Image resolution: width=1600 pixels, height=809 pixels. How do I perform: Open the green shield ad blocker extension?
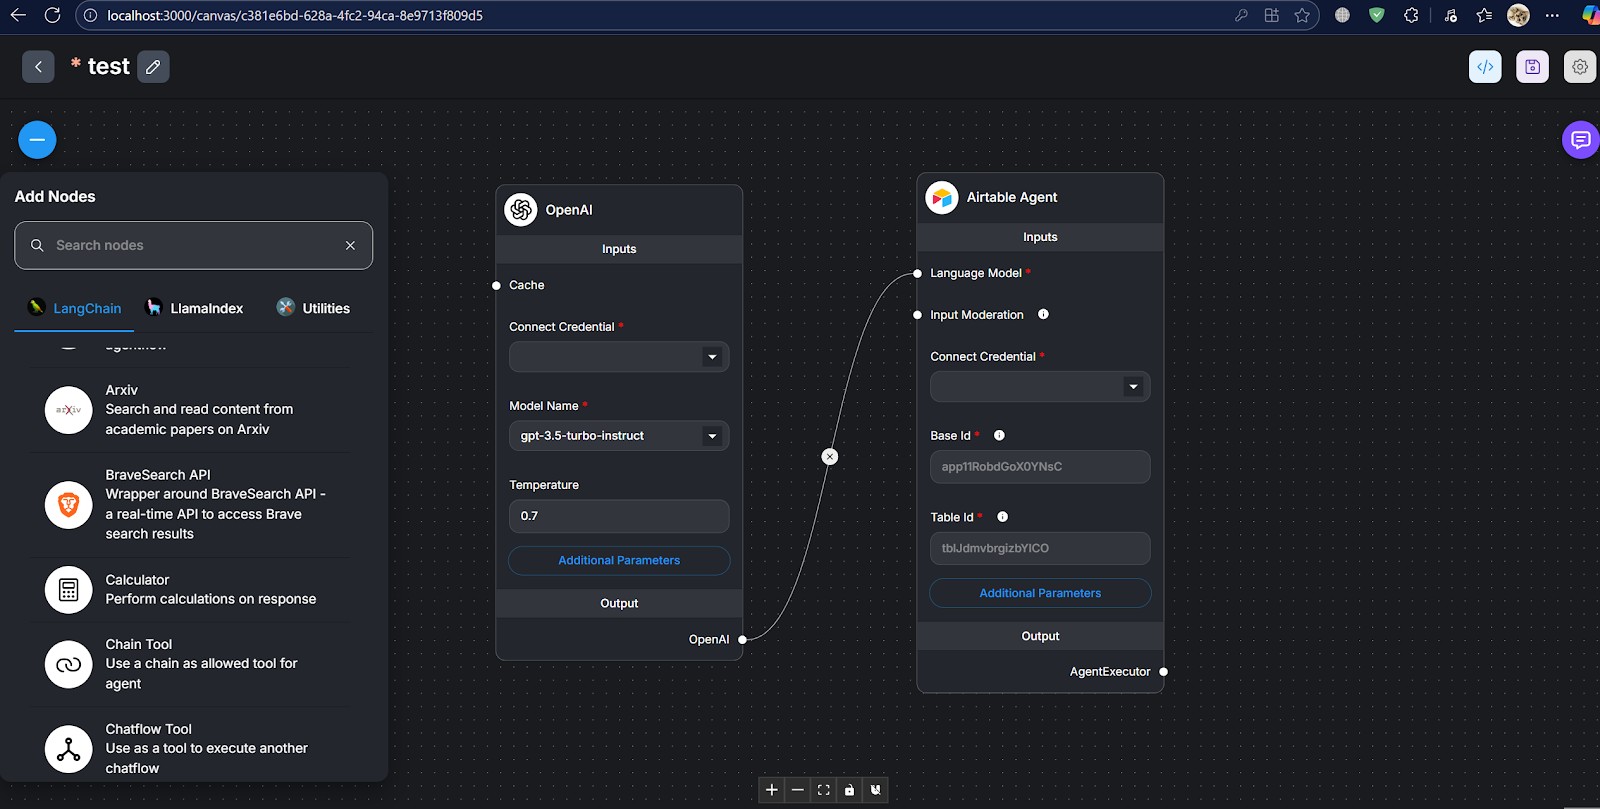coord(1377,15)
